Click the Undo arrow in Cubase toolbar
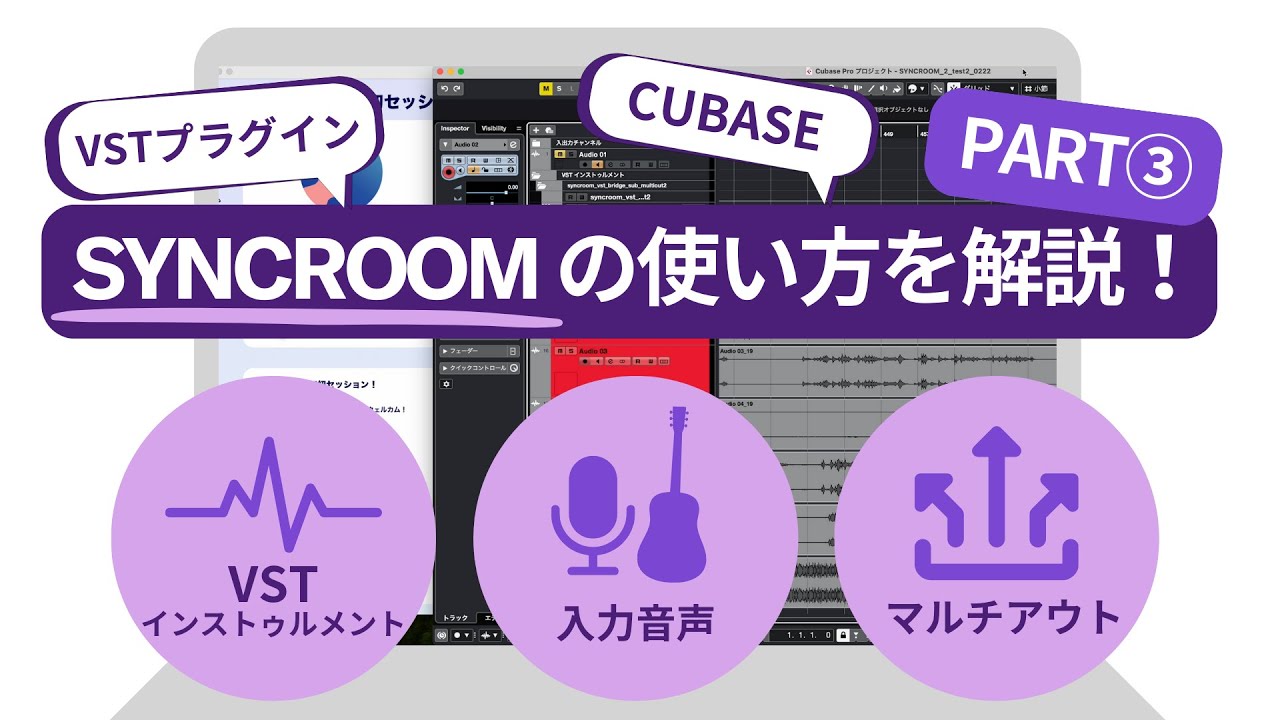This screenshot has height=720, width=1280. click(445, 89)
